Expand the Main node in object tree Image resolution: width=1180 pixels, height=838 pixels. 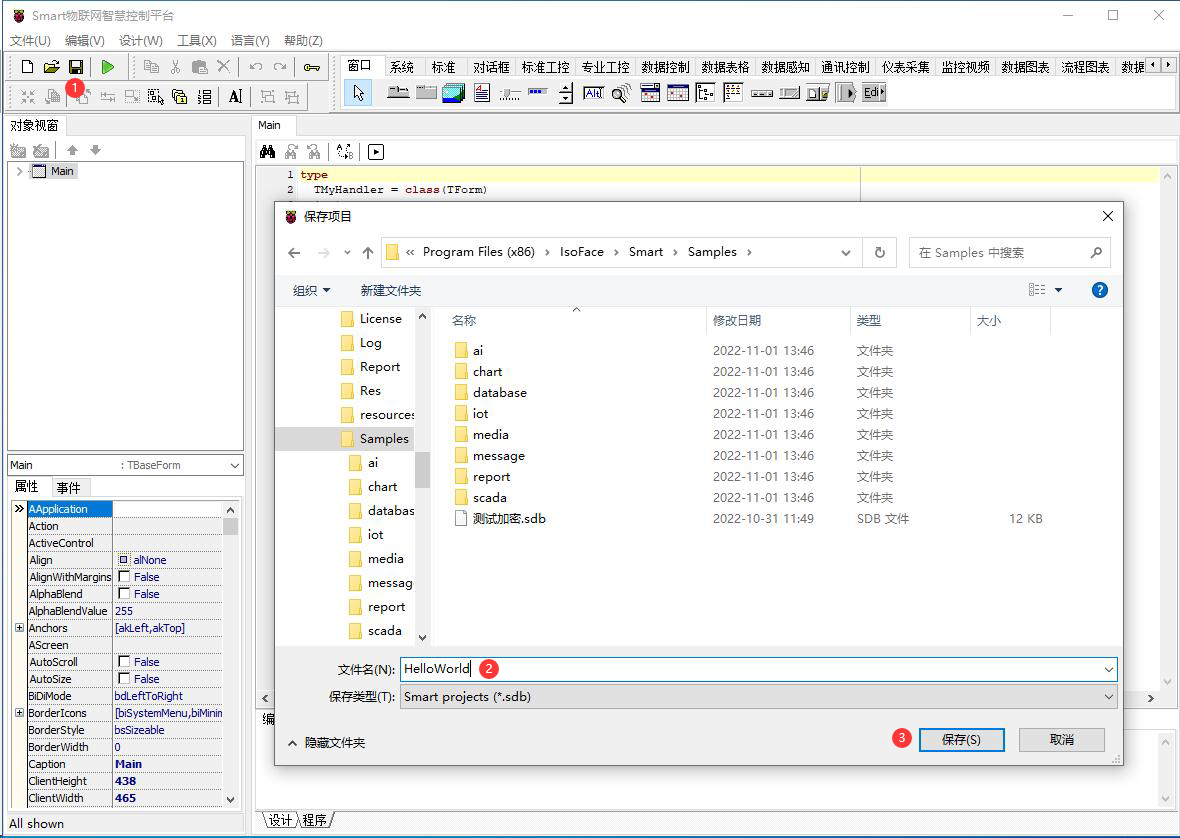(x=19, y=172)
